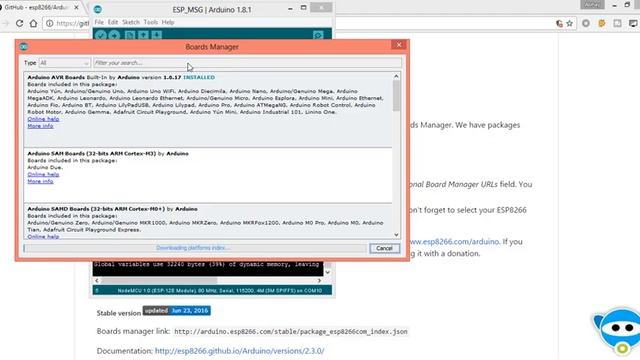640x360 pixels.
Task: Go to the Chrome home page icon
Action: (33, 23)
